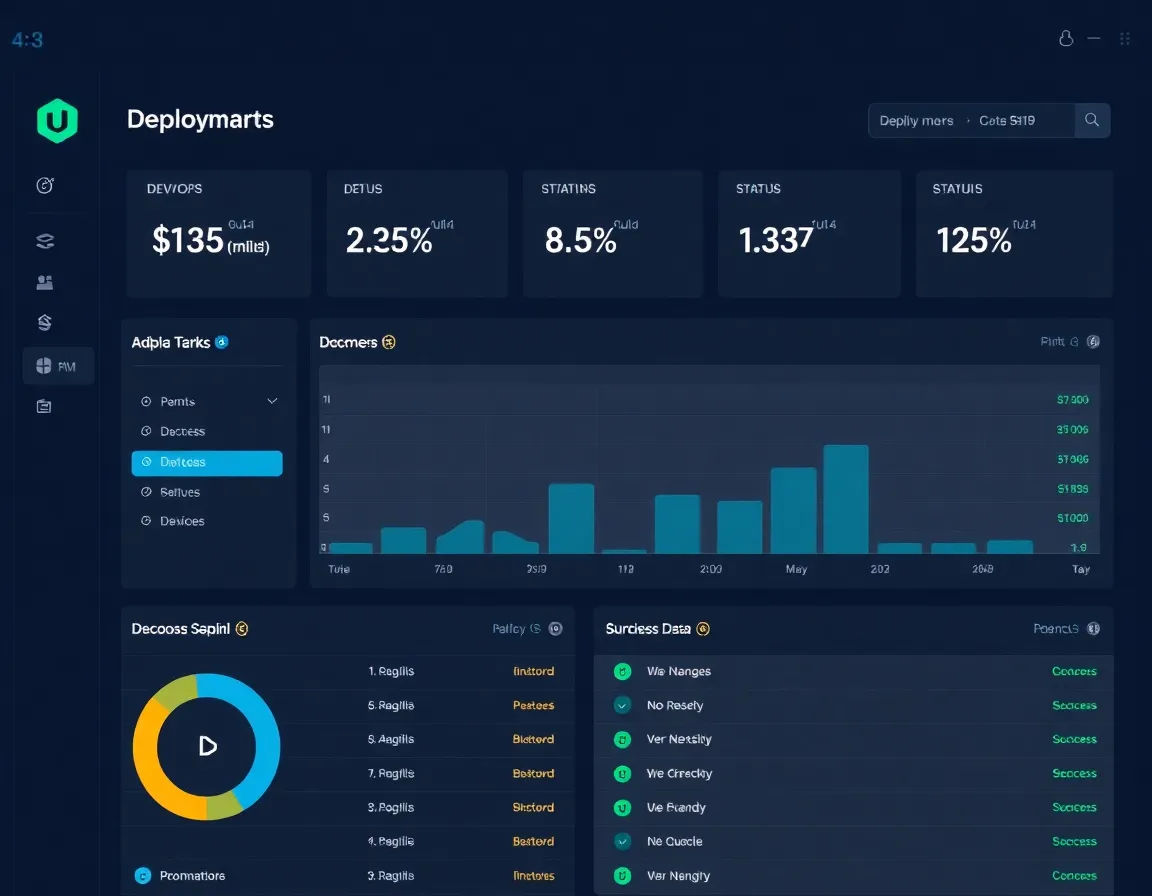This screenshot has width=1152, height=896.
Task: Click the Concers status of We Nanges
Action: tap(1074, 671)
